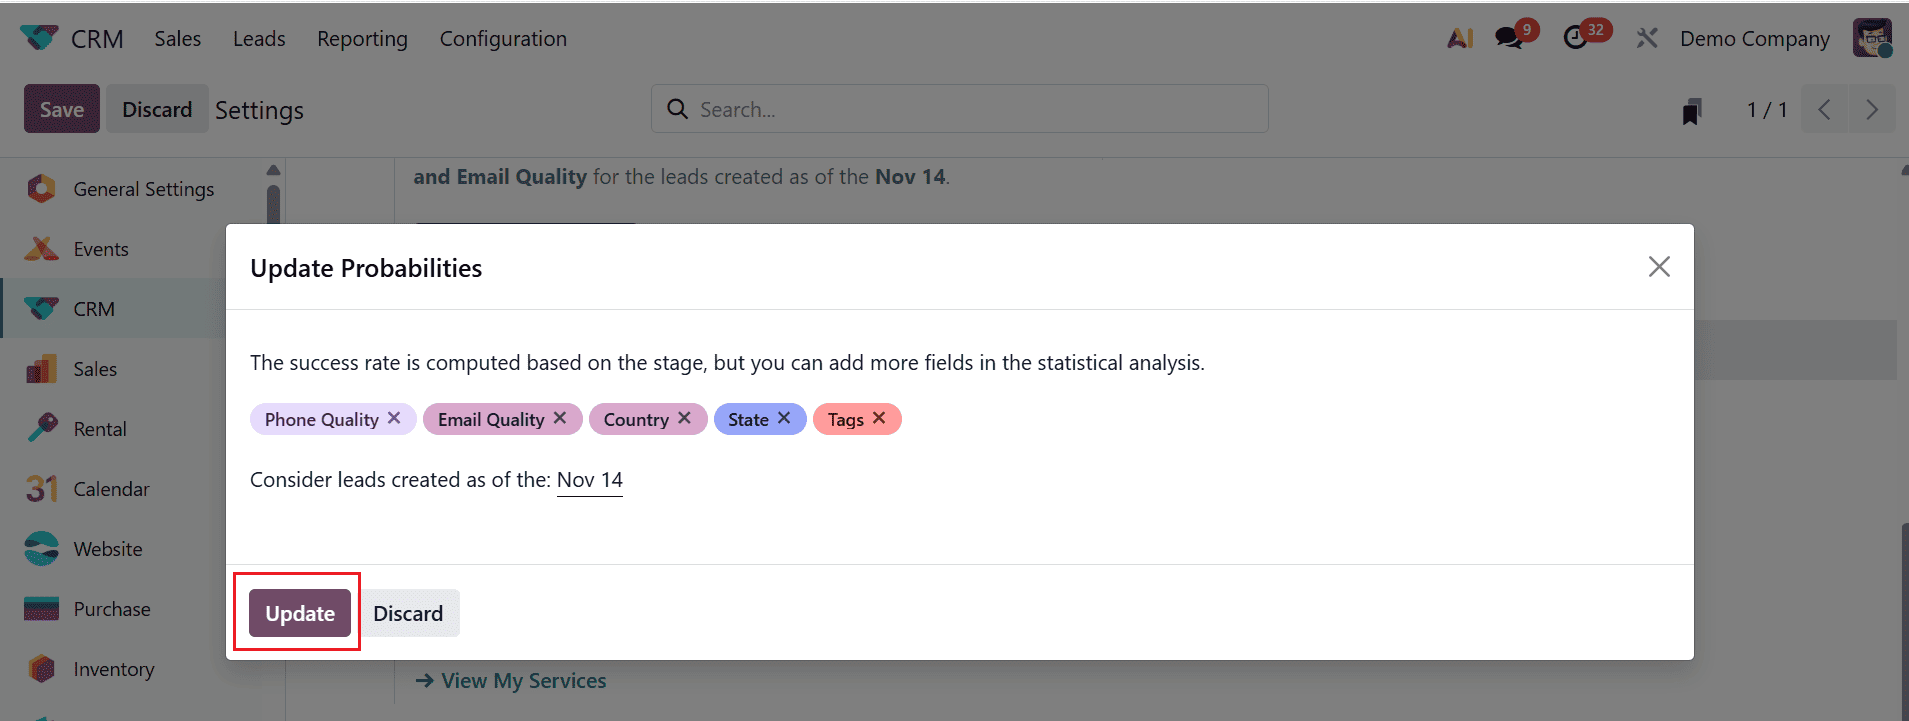Remove the State field tag

[783, 418]
